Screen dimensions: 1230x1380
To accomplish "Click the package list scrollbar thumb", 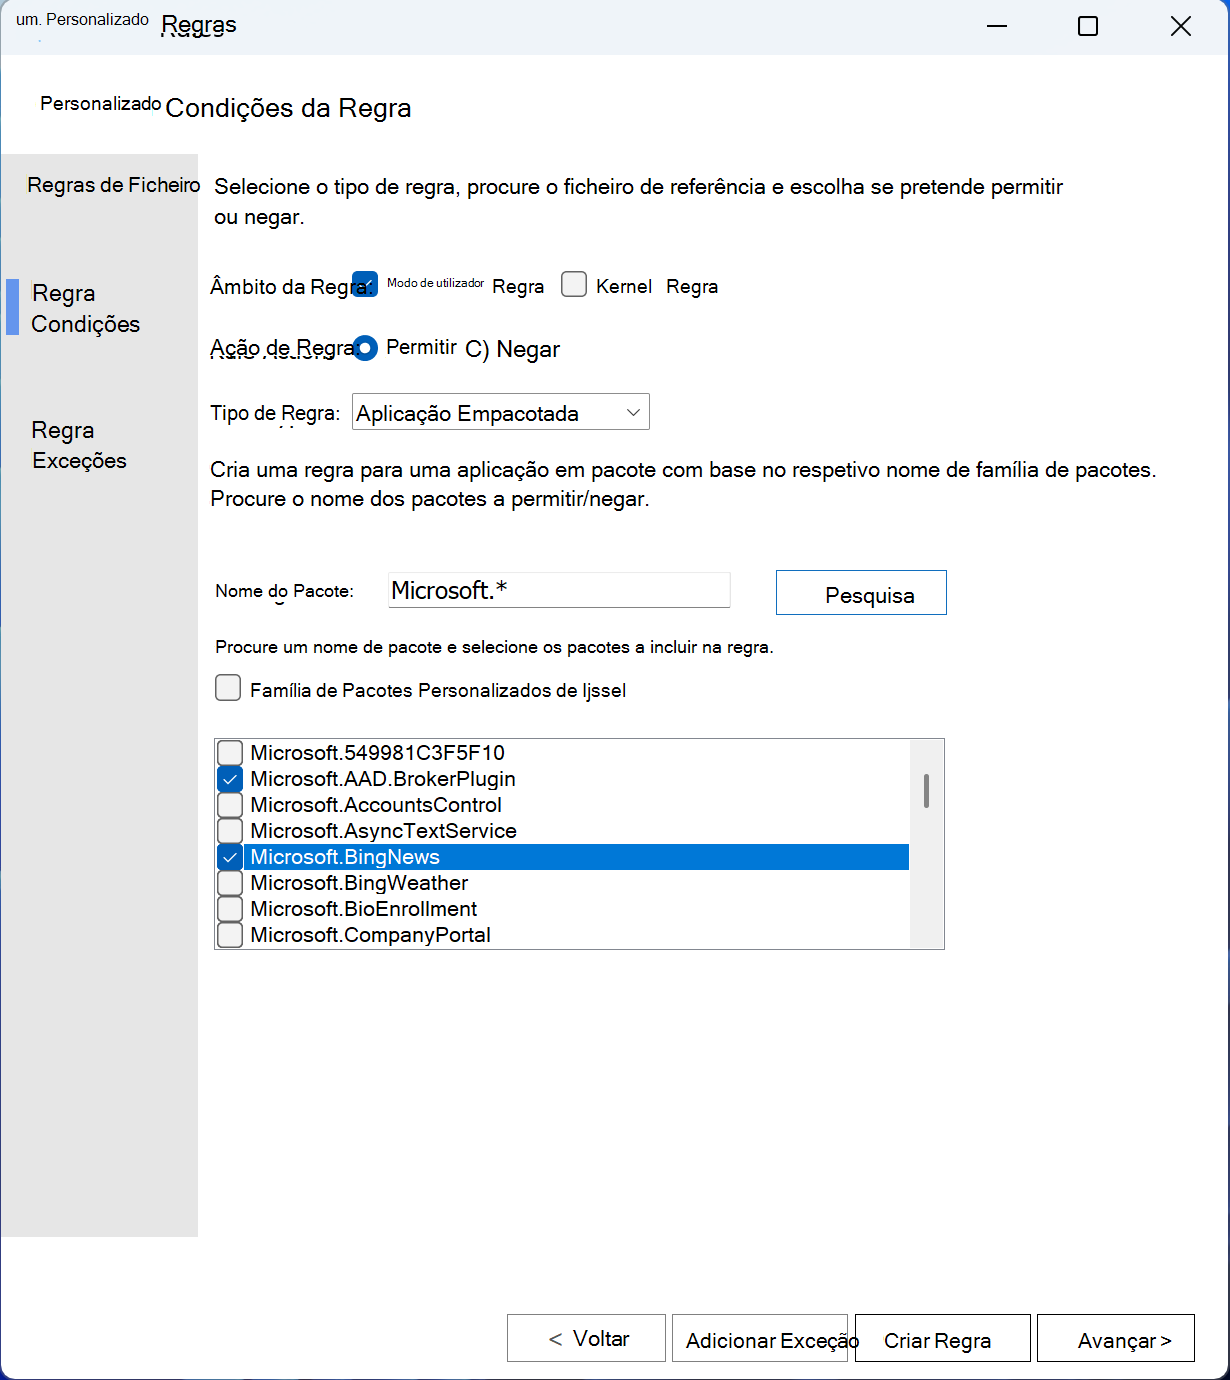I will pyautogui.click(x=926, y=790).
